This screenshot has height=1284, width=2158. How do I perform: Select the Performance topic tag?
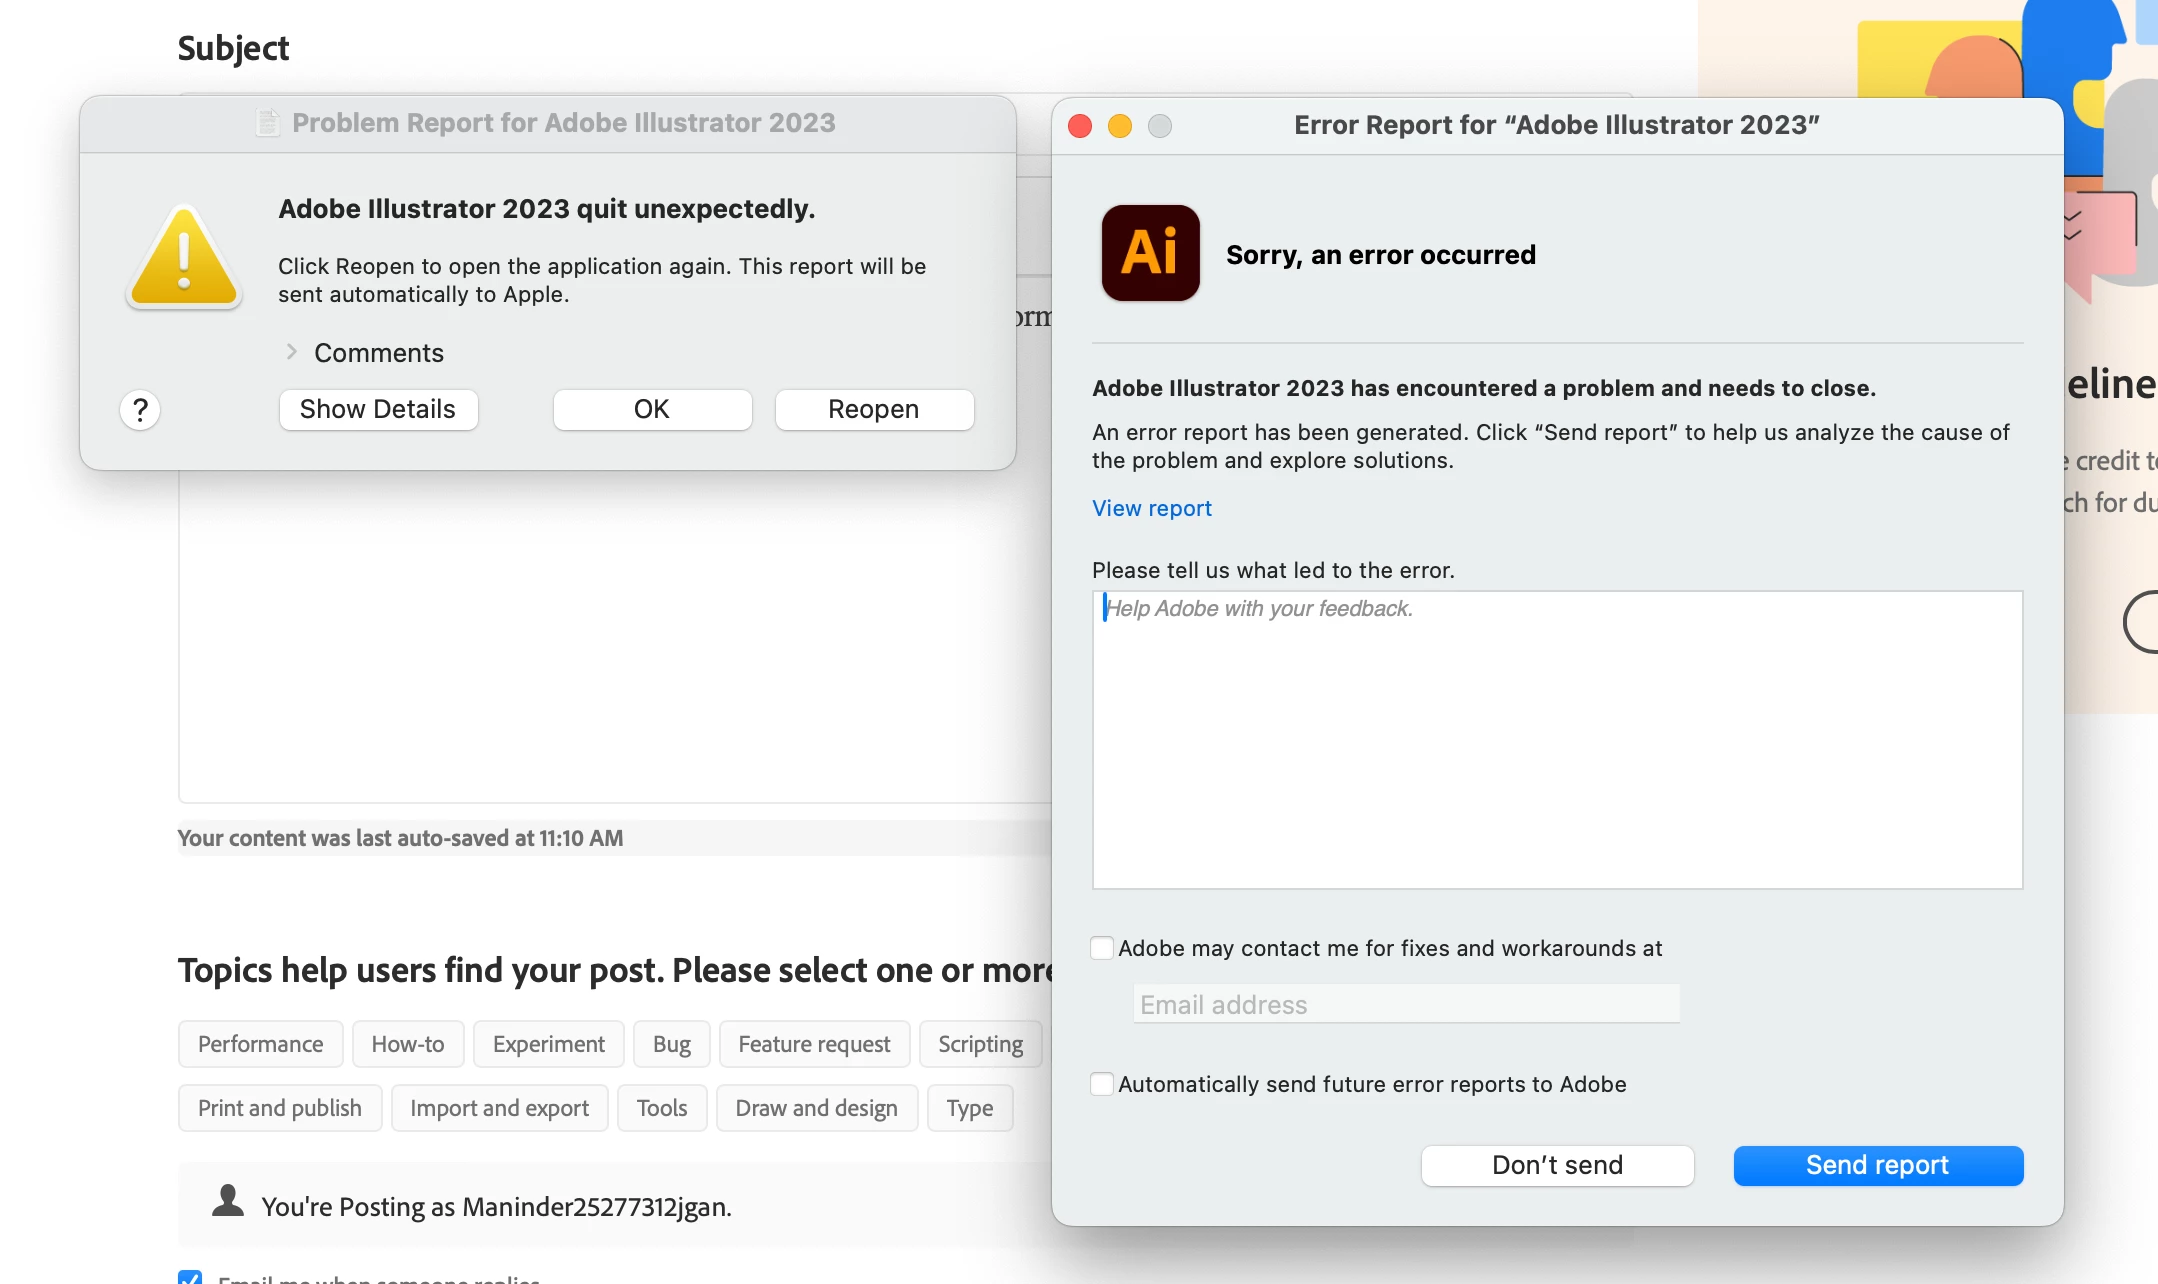coord(260,1044)
